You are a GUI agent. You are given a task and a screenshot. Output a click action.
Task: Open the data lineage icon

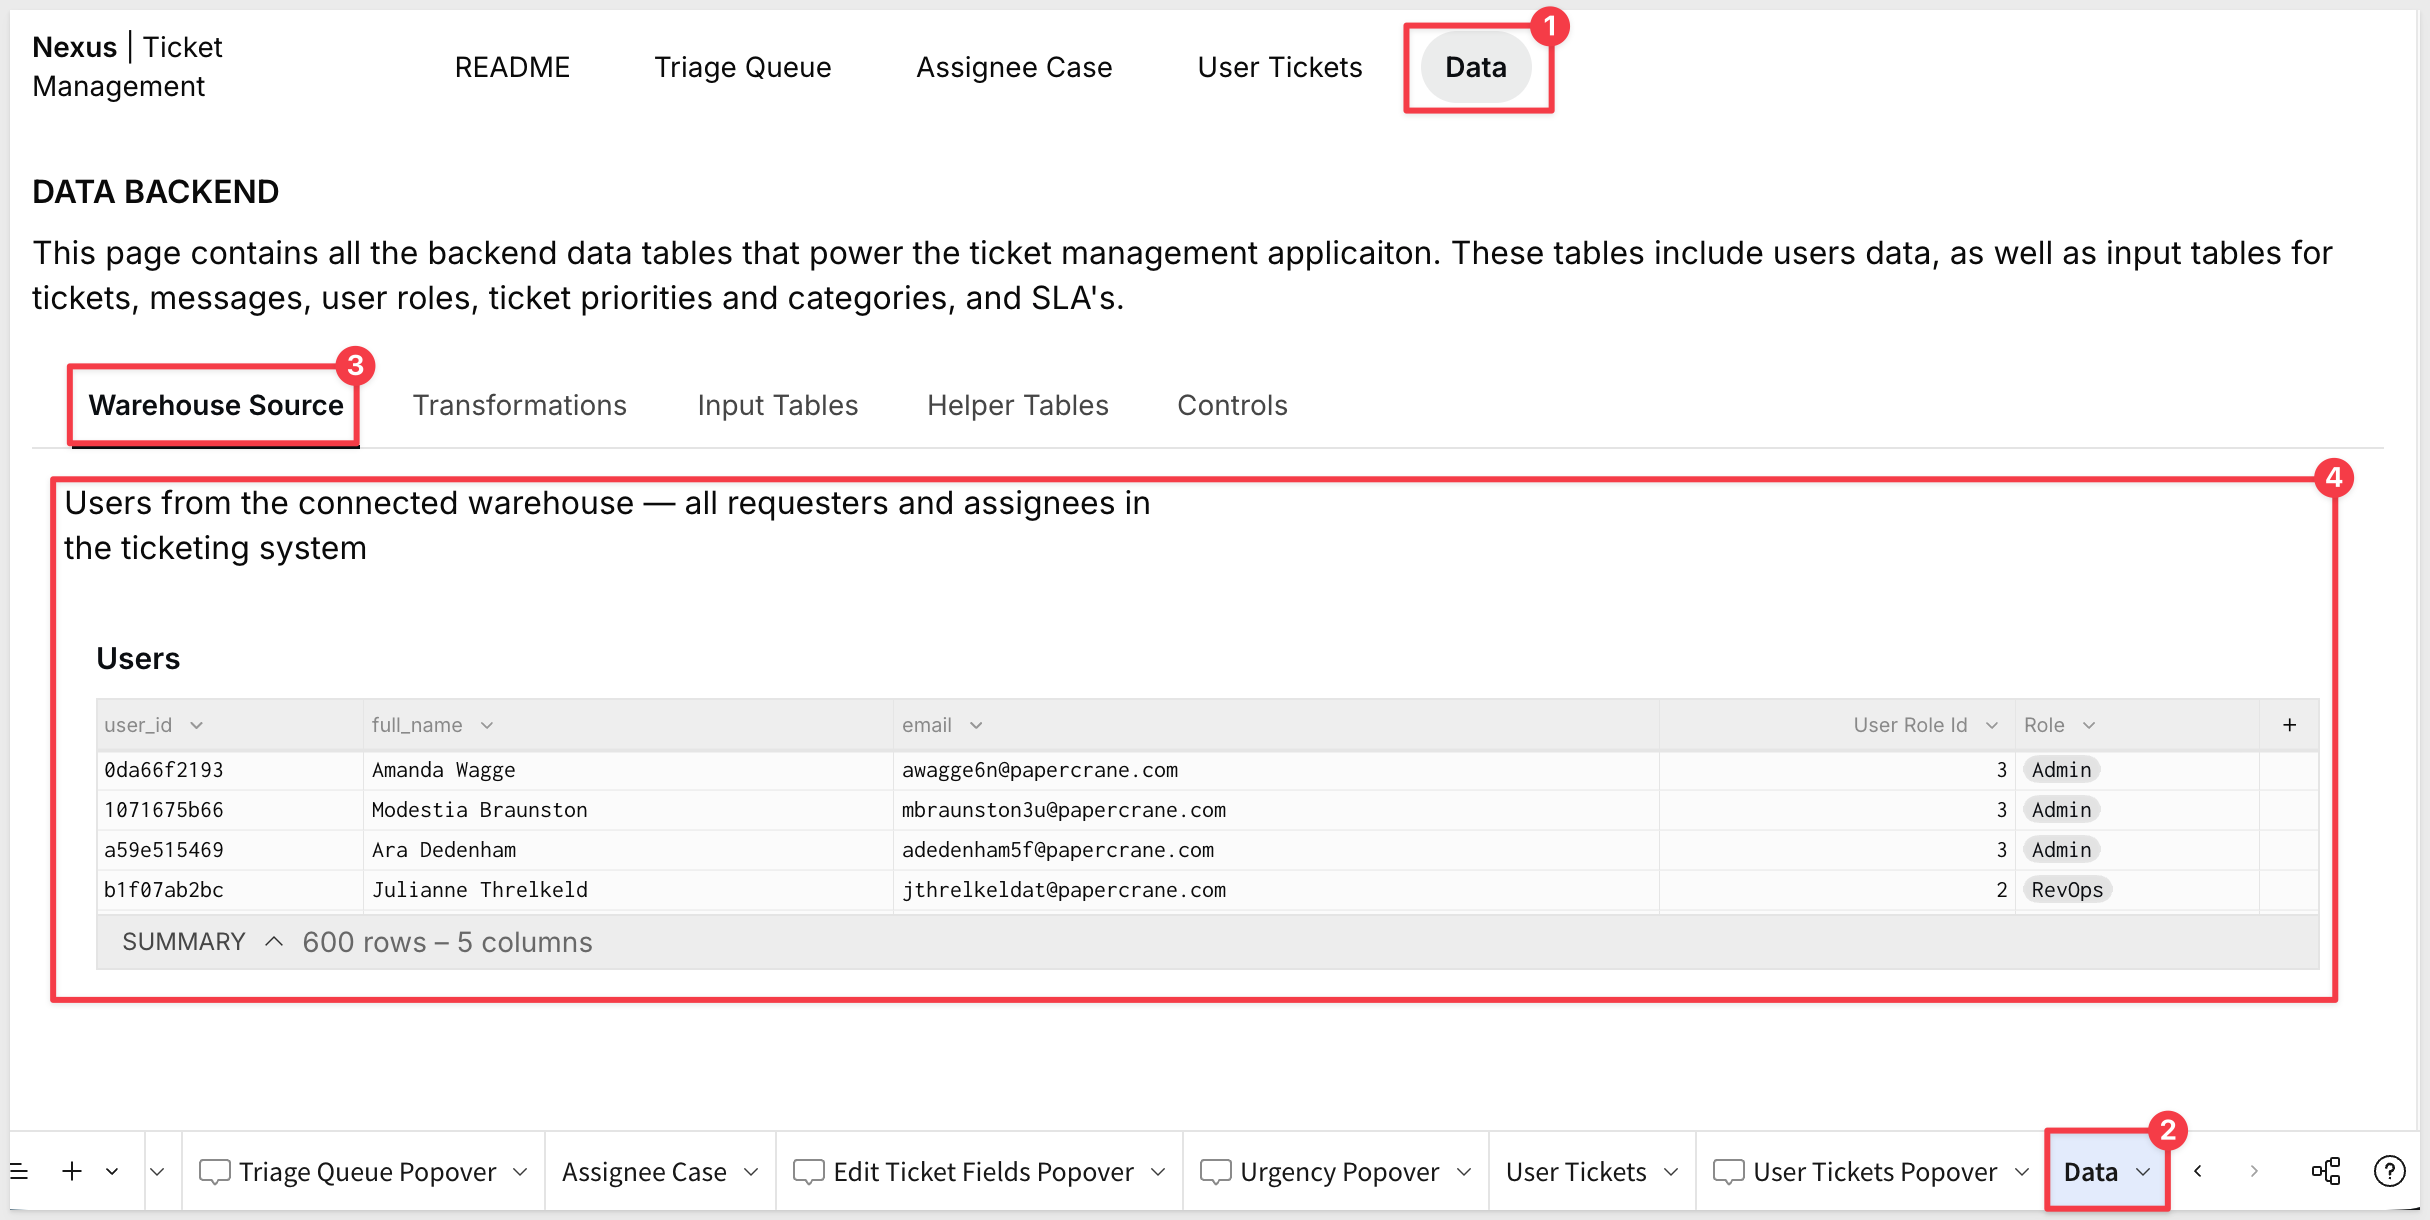pos(2326,1171)
